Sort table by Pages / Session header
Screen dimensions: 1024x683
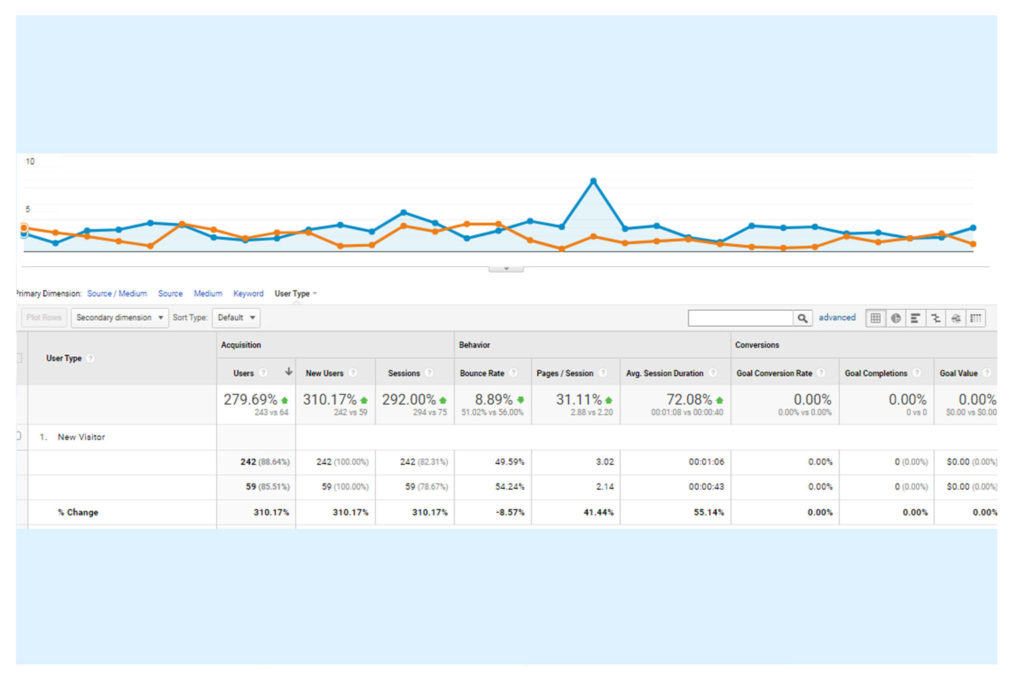(565, 373)
